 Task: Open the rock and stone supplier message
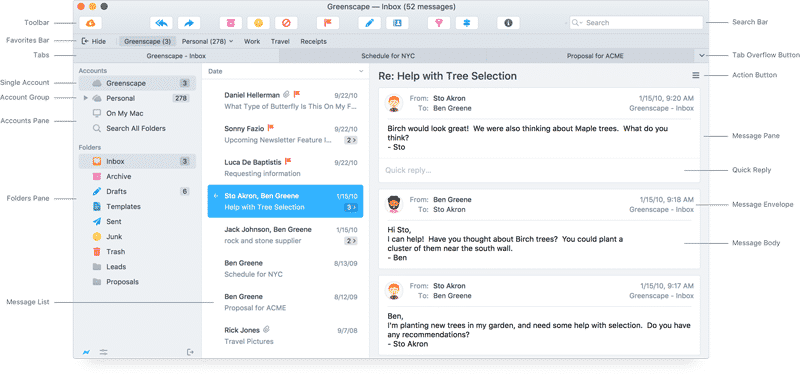(285, 235)
